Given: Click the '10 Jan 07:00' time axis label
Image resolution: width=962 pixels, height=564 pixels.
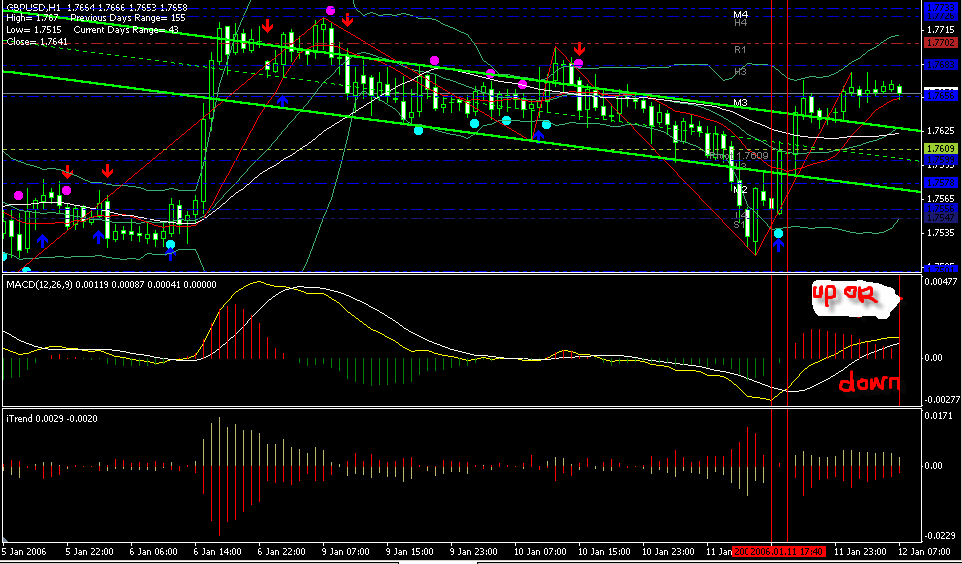Looking at the screenshot, I should click(540, 551).
